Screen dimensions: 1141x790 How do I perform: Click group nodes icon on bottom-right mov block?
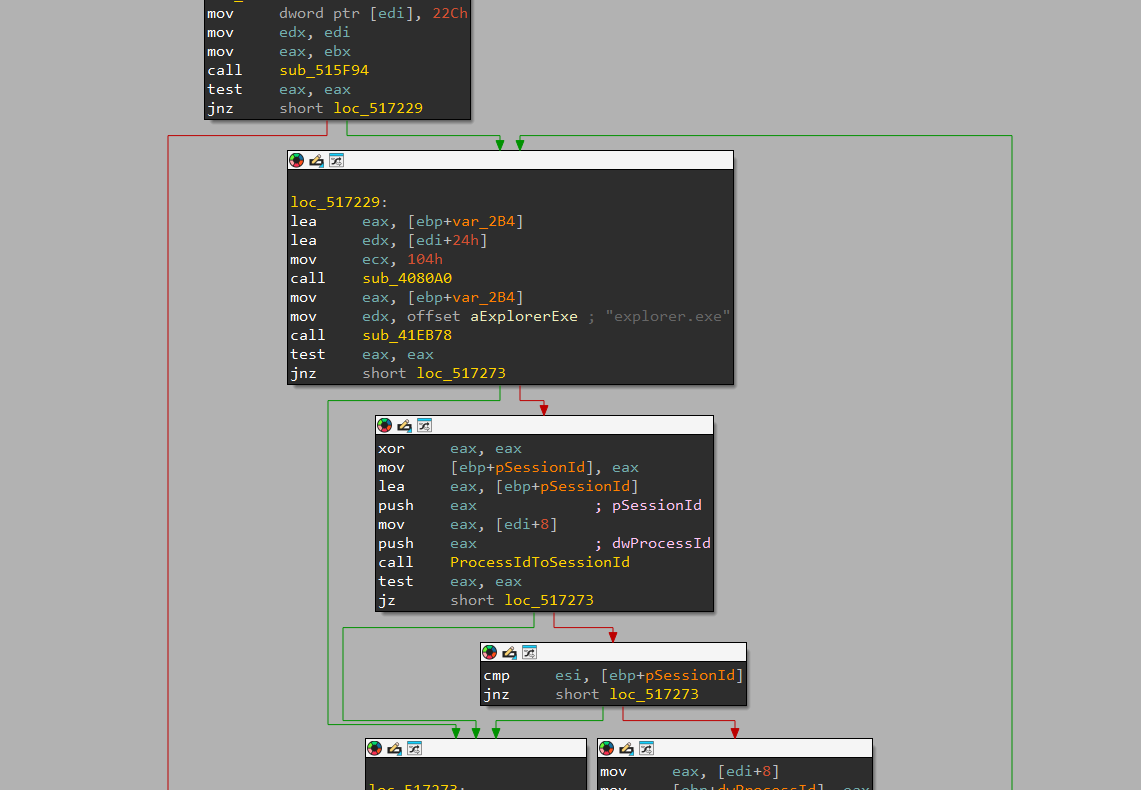[646, 748]
